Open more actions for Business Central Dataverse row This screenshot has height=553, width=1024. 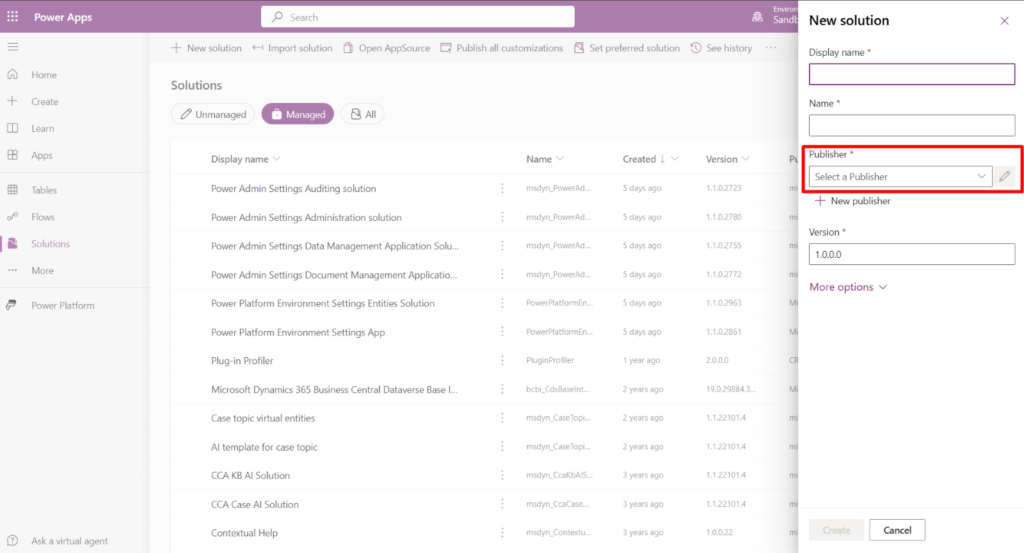(x=502, y=389)
